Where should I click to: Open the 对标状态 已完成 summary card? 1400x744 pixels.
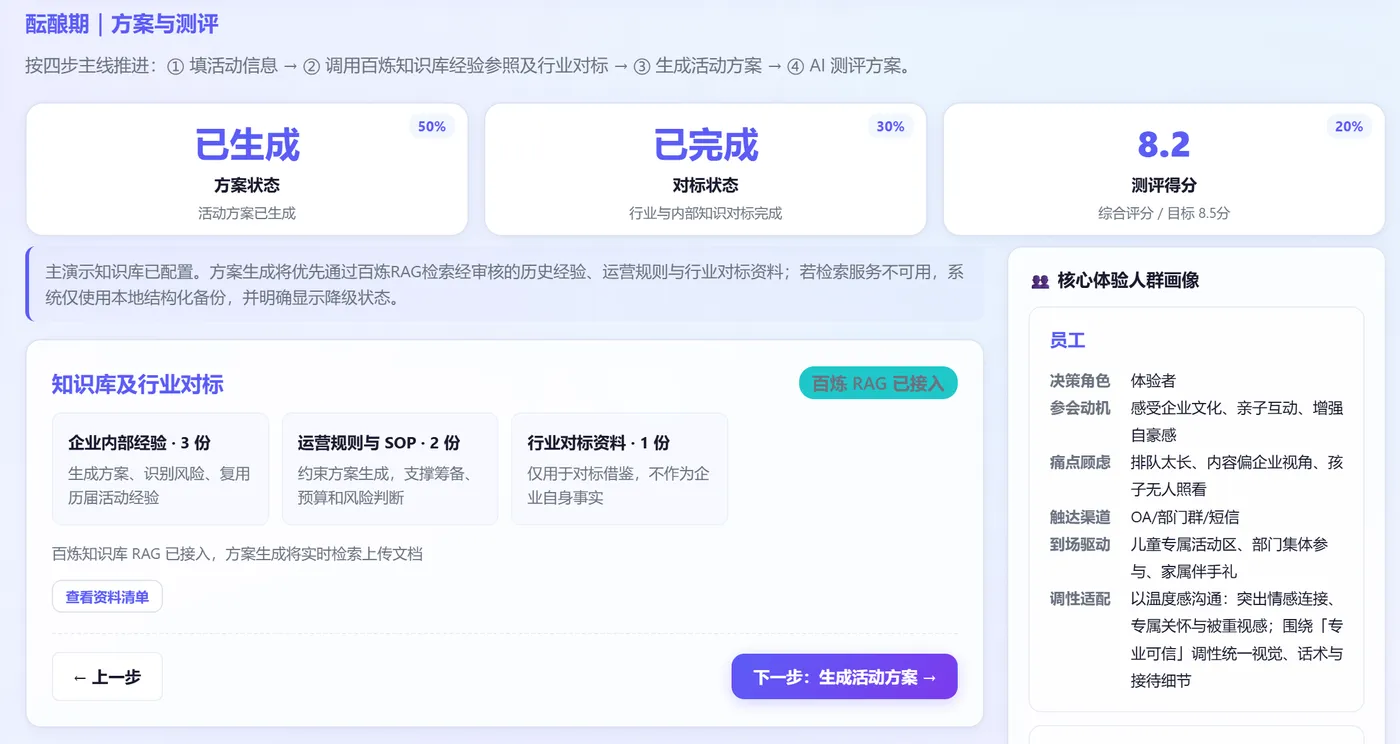click(705, 169)
